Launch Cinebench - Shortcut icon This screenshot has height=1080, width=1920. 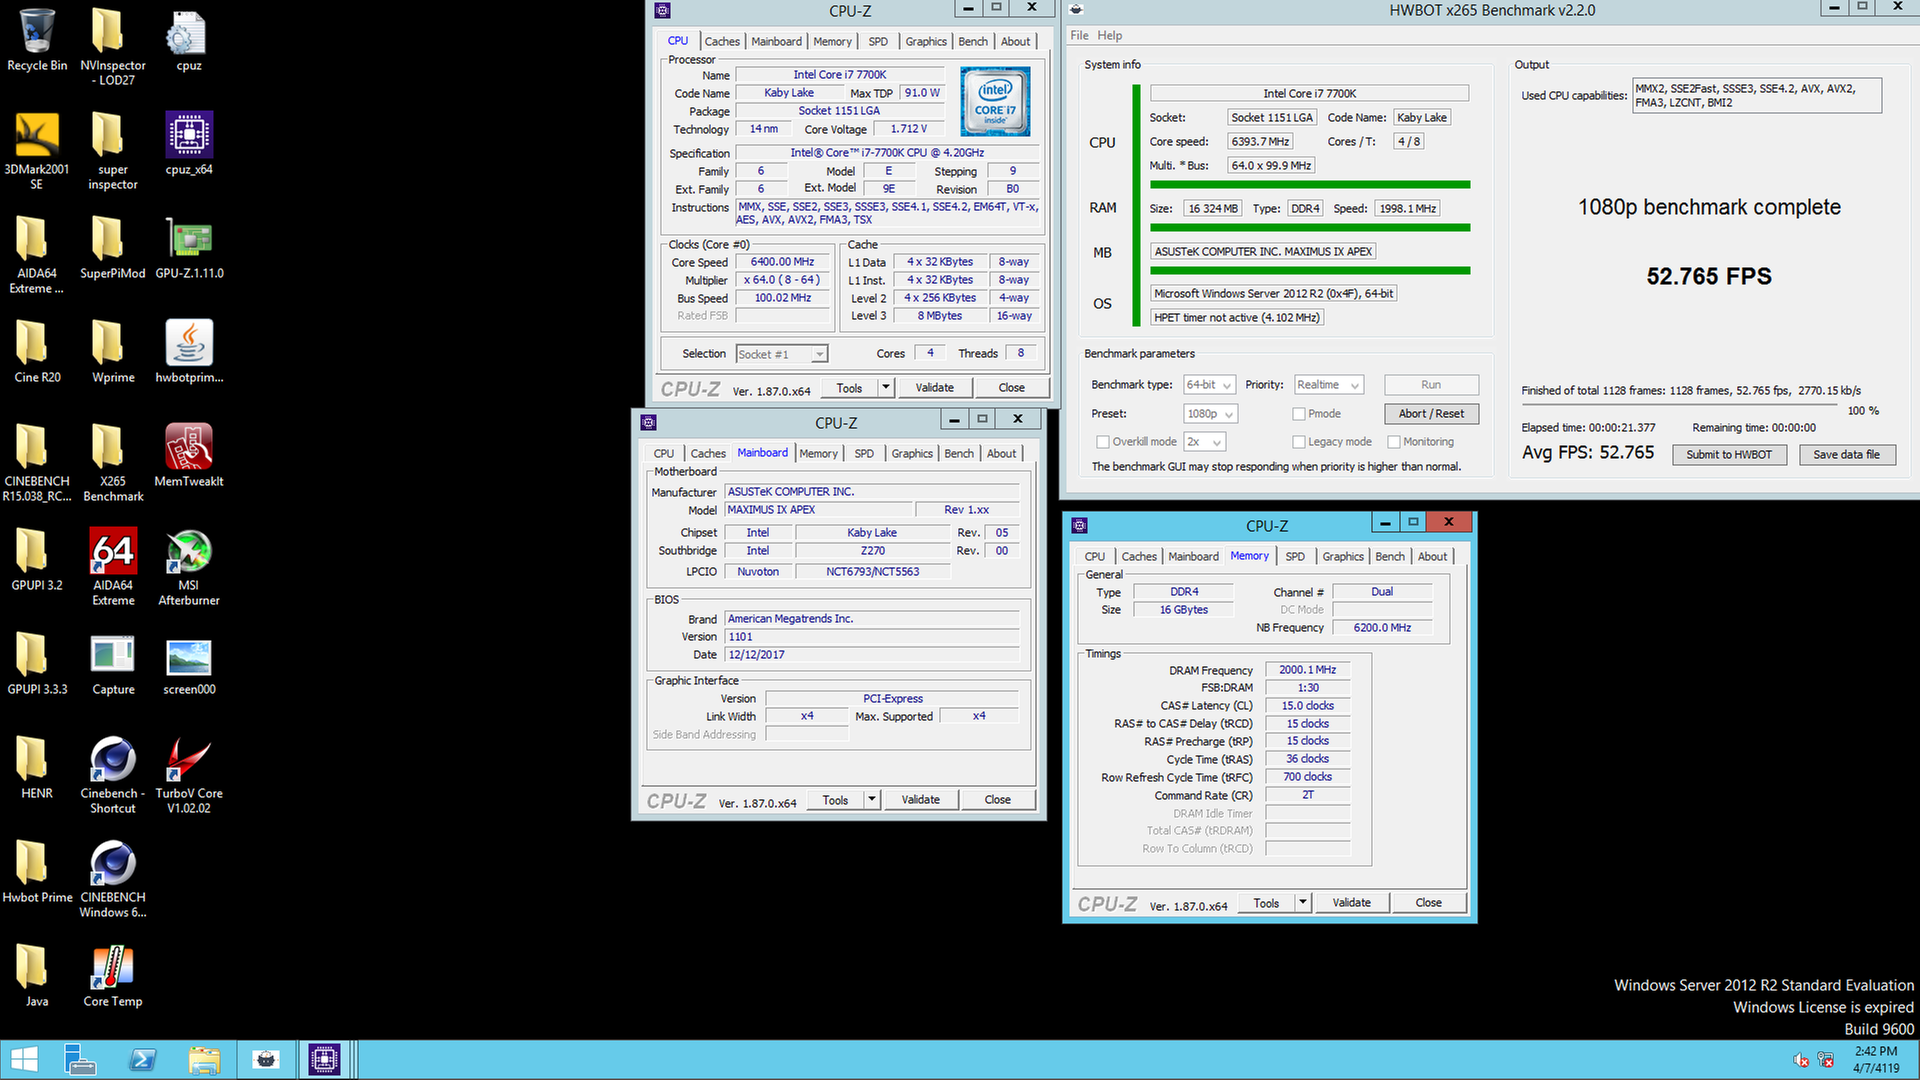113,774
